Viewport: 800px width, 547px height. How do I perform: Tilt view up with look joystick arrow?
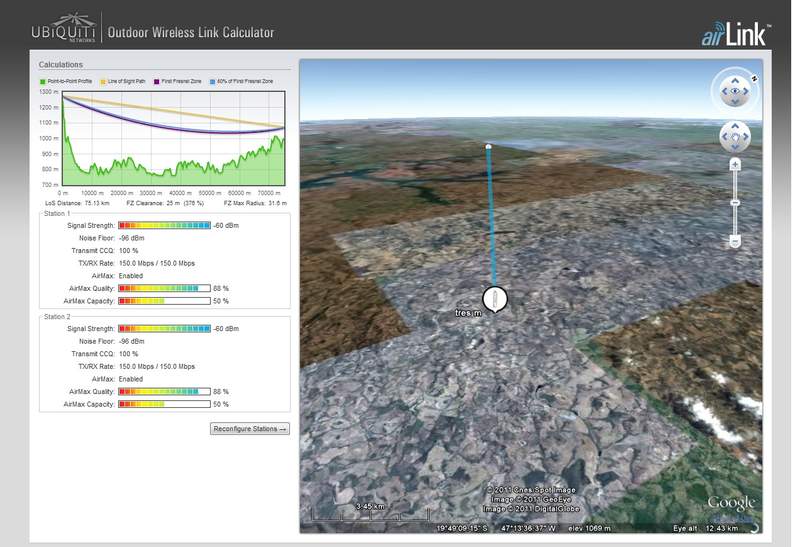pos(735,81)
